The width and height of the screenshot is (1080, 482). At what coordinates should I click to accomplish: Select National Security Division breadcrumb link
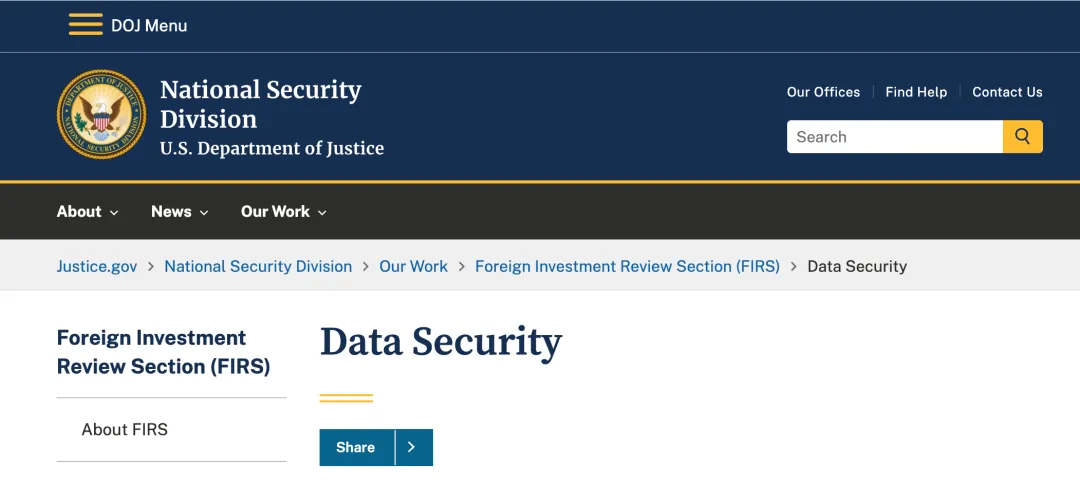click(258, 266)
